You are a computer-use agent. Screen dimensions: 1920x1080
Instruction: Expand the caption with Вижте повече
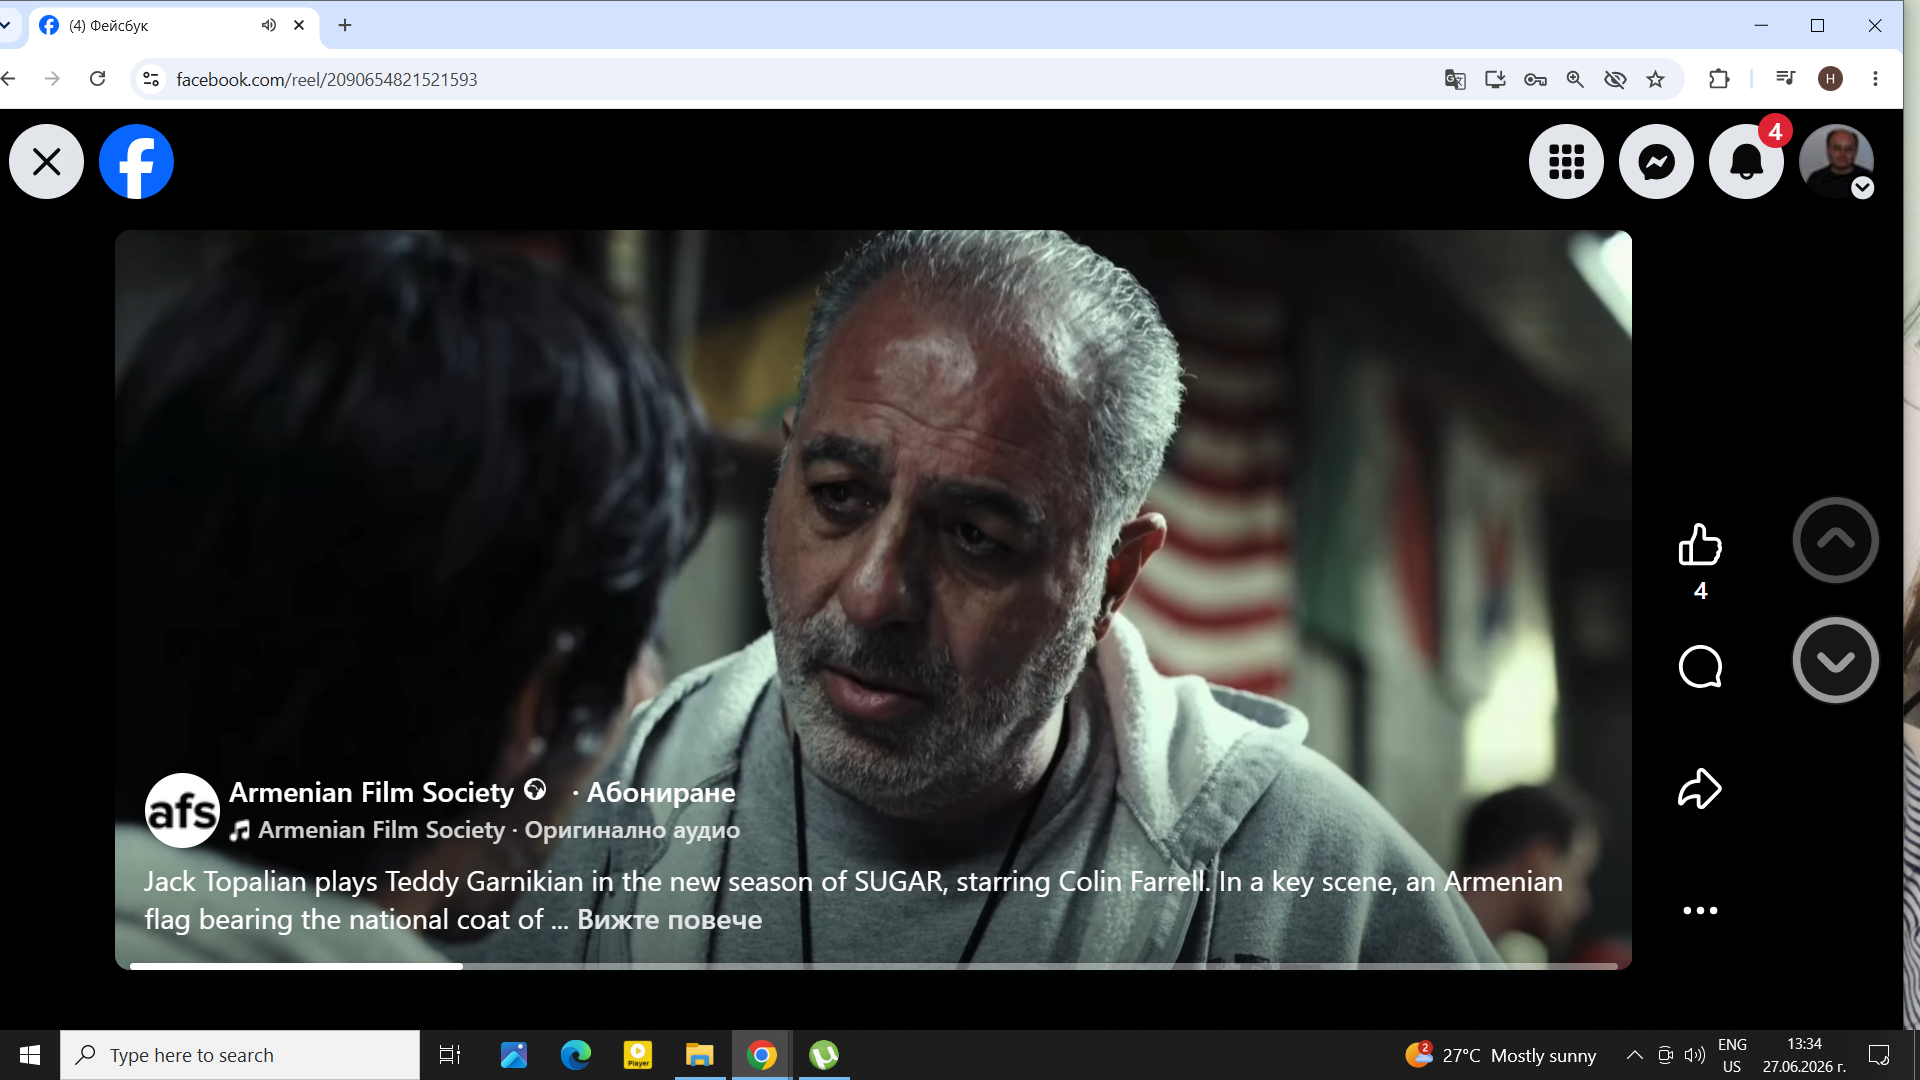pyautogui.click(x=669, y=919)
